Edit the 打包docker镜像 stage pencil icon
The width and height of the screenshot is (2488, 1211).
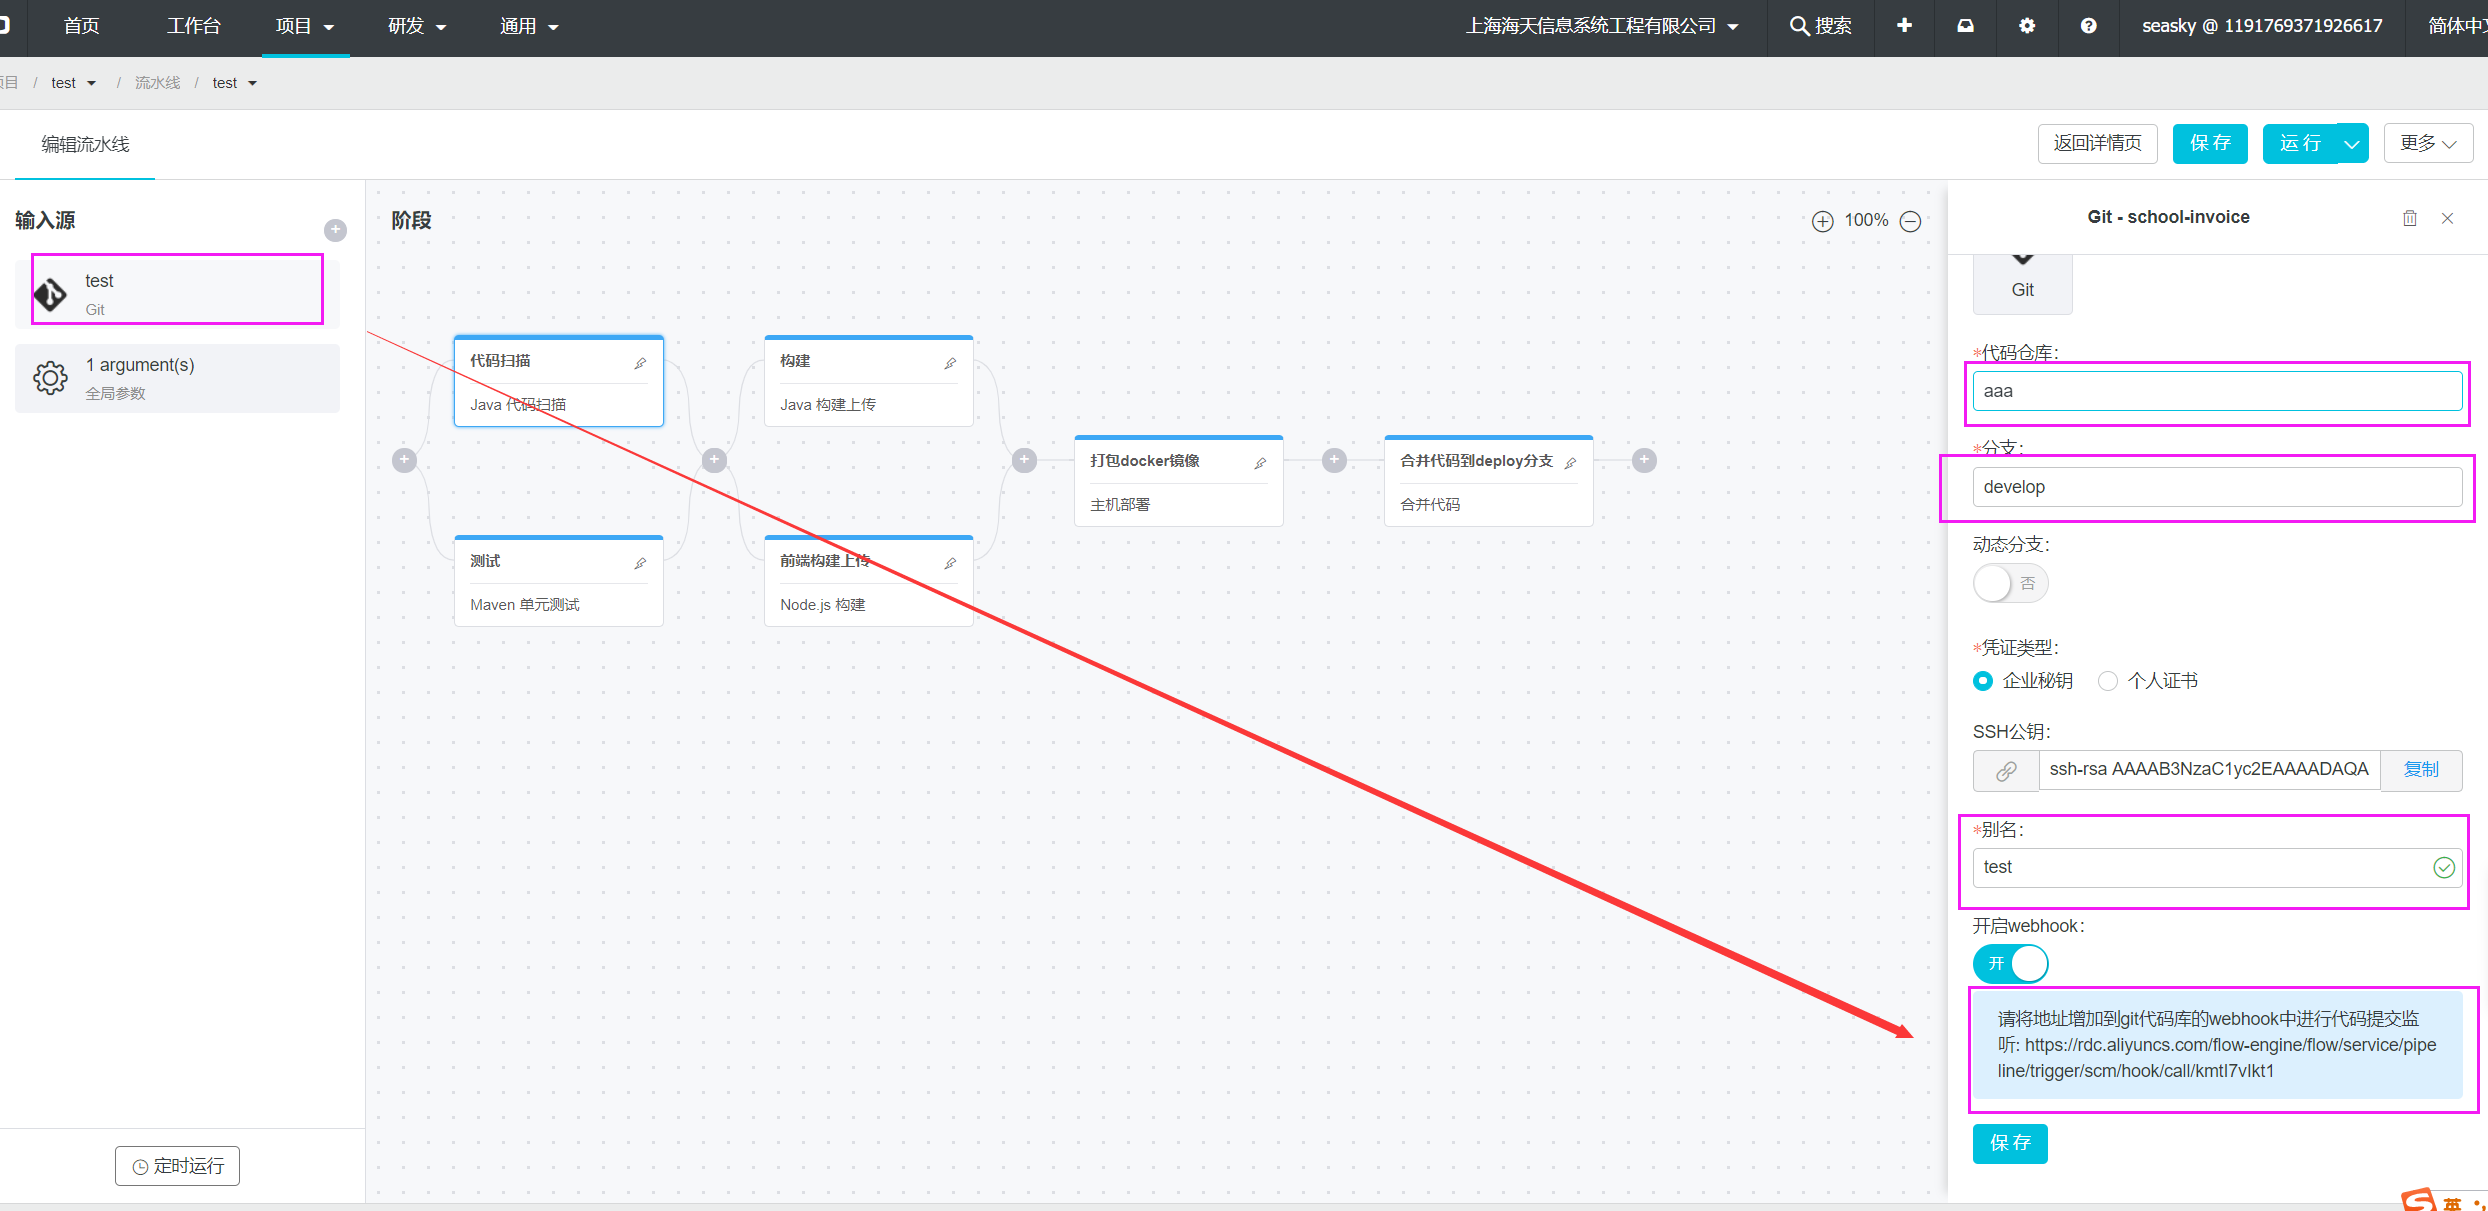pos(1260,463)
